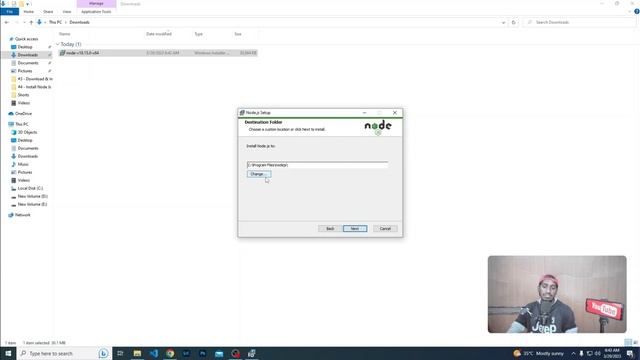
Task: Refresh the Downloads folder view
Action: click(513, 22)
